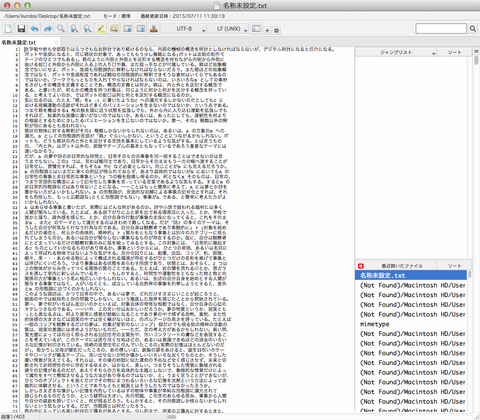480x420 pixels.
Task: Click the plus icon in the toolbar
Action: (x=267, y=30)
